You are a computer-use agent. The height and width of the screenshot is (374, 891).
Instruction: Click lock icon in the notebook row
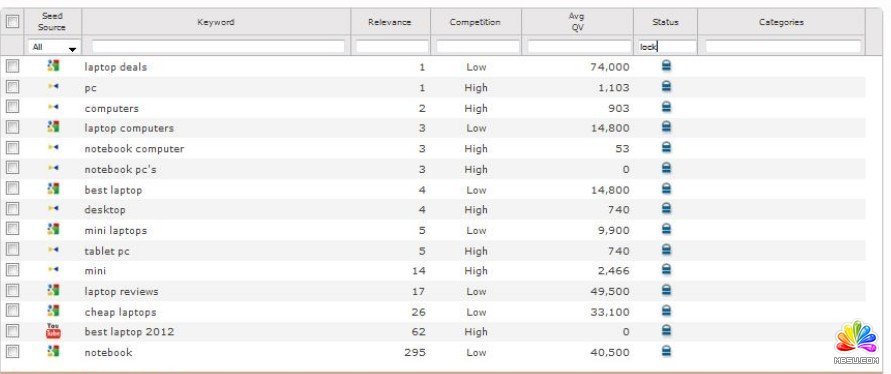667,351
